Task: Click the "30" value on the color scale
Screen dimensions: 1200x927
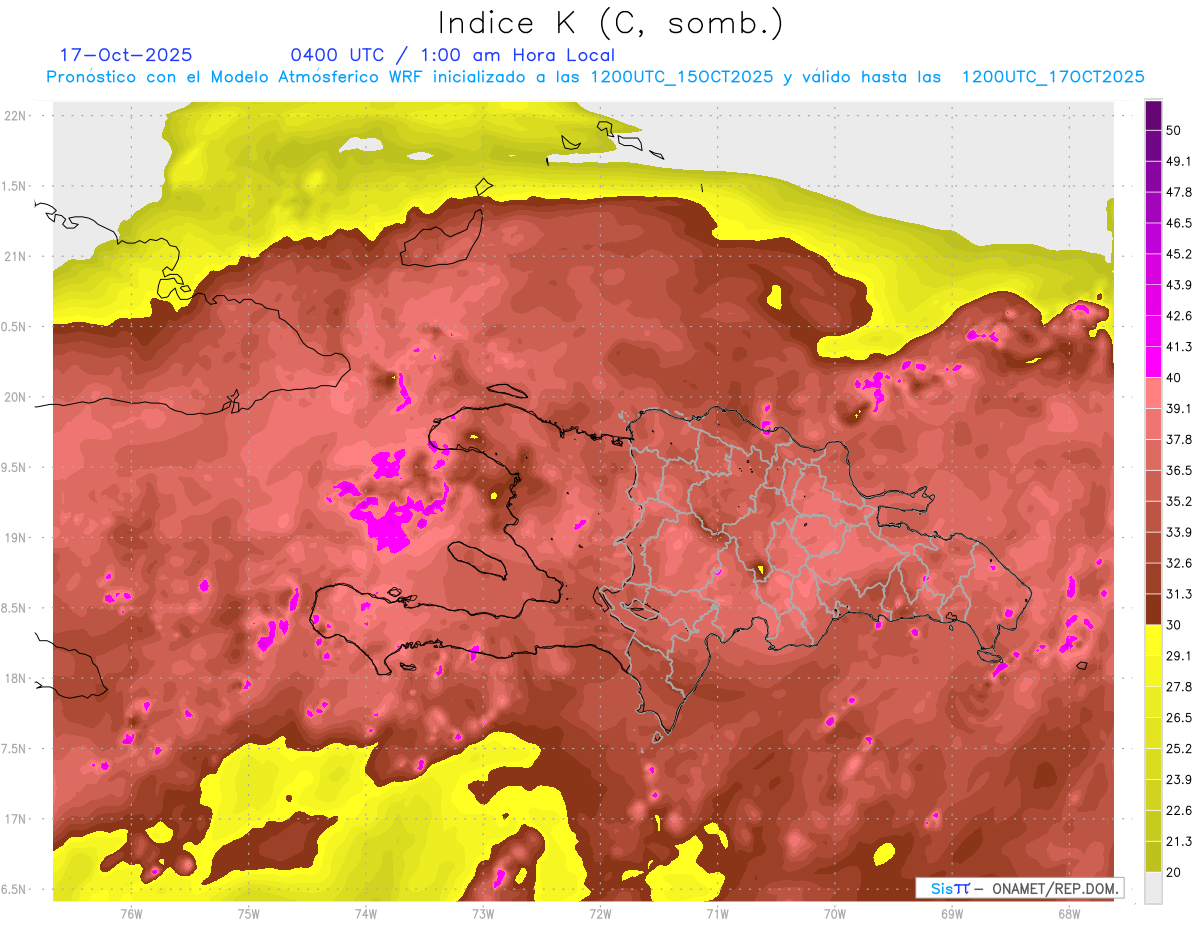Action: (1174, 626)
